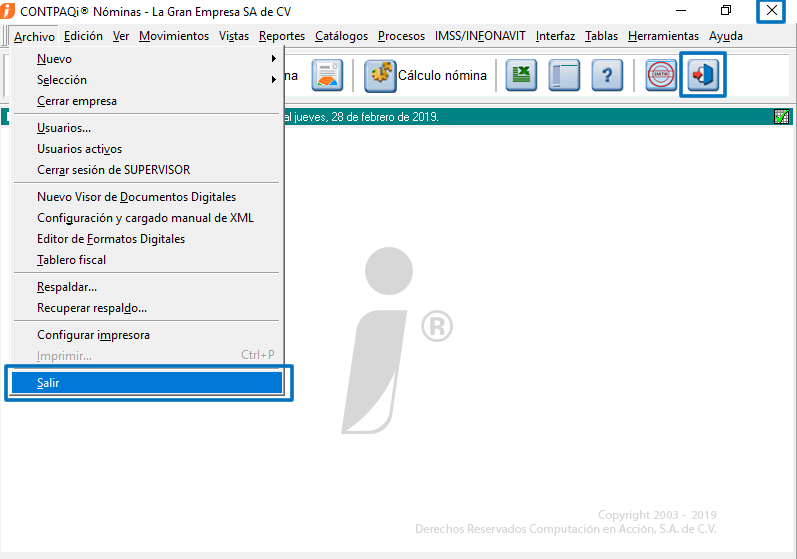Open the Catálogos menu
The image size is (797, 559).
click(341, 36)
